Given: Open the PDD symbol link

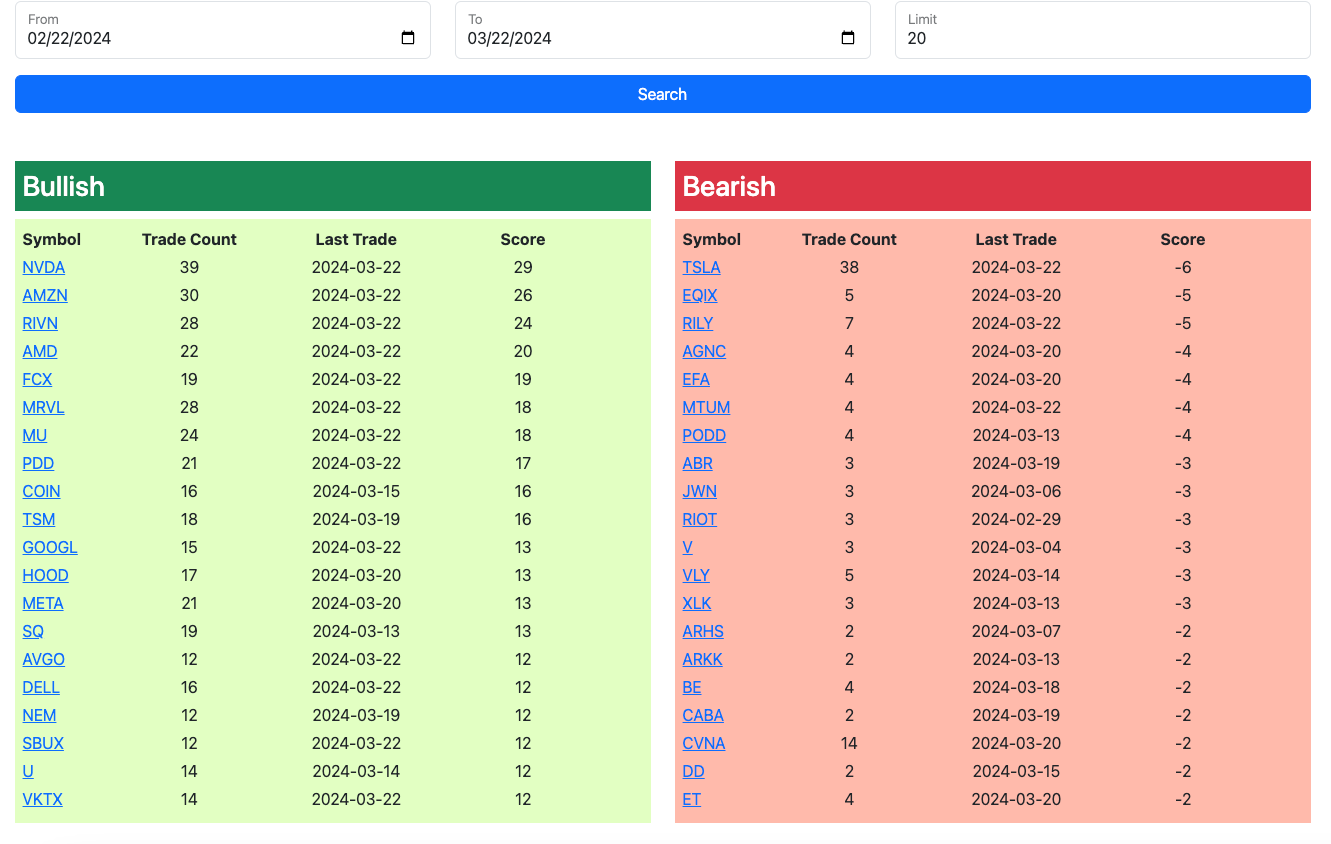Looking at the screenshot, I should (38, 463).
